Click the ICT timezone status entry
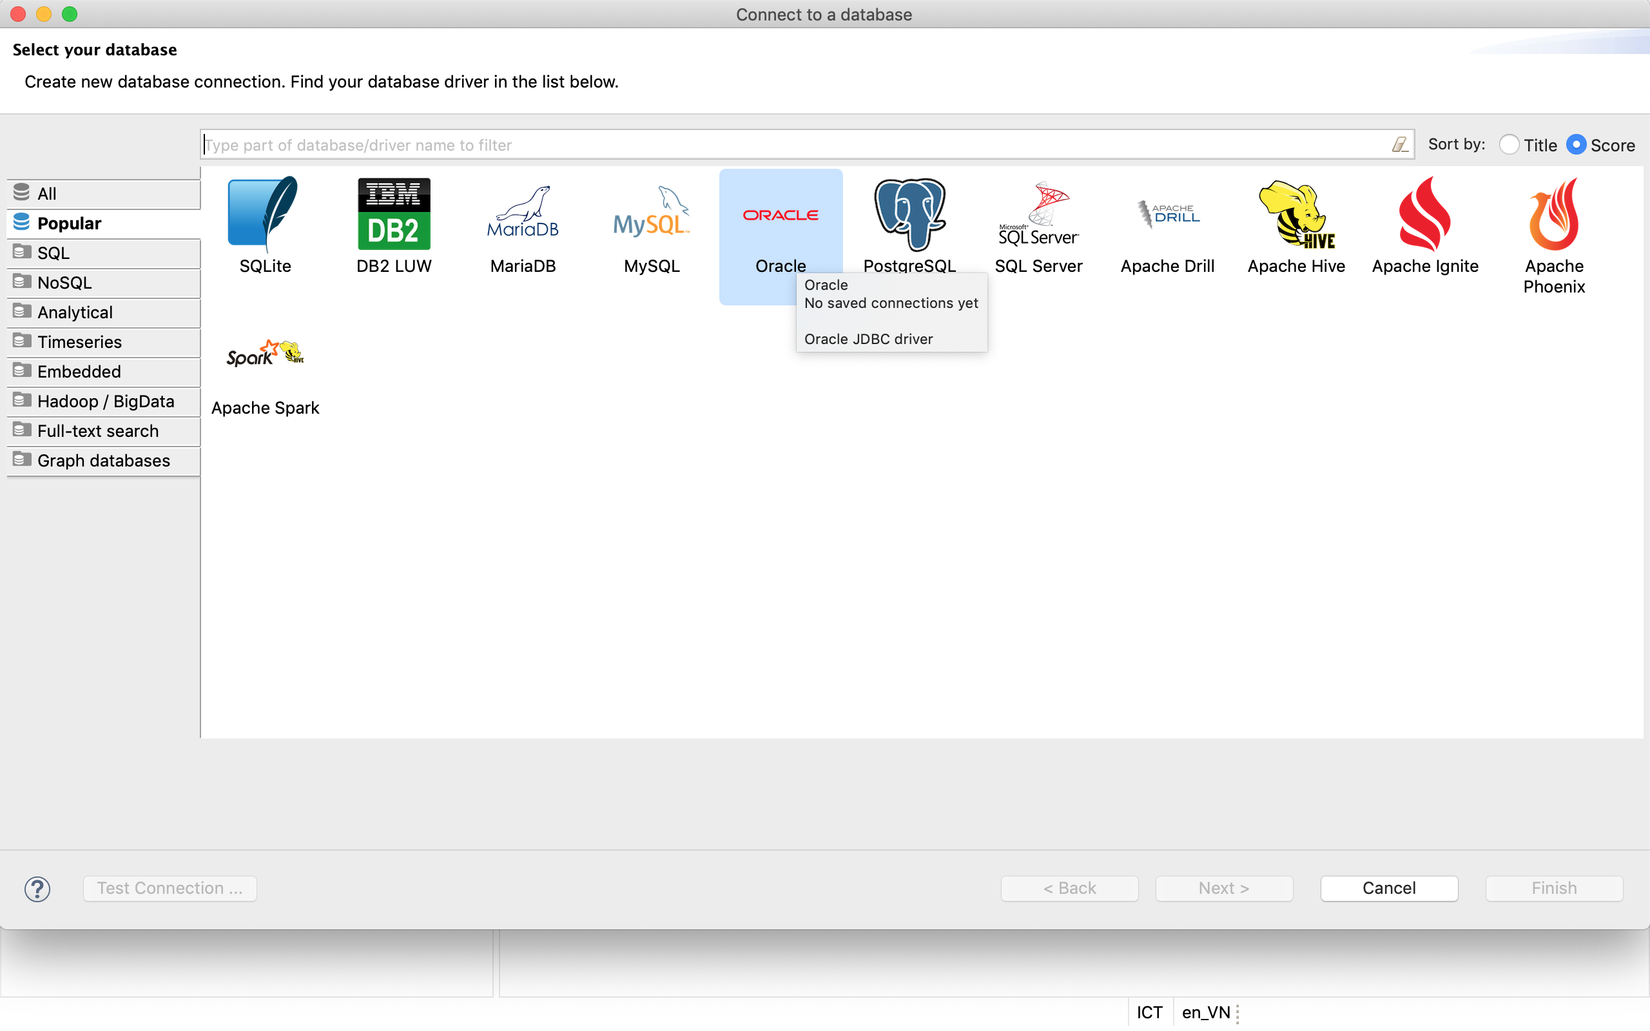Screen dimensions: 1650x1031 click(x=1150, y=1012)
